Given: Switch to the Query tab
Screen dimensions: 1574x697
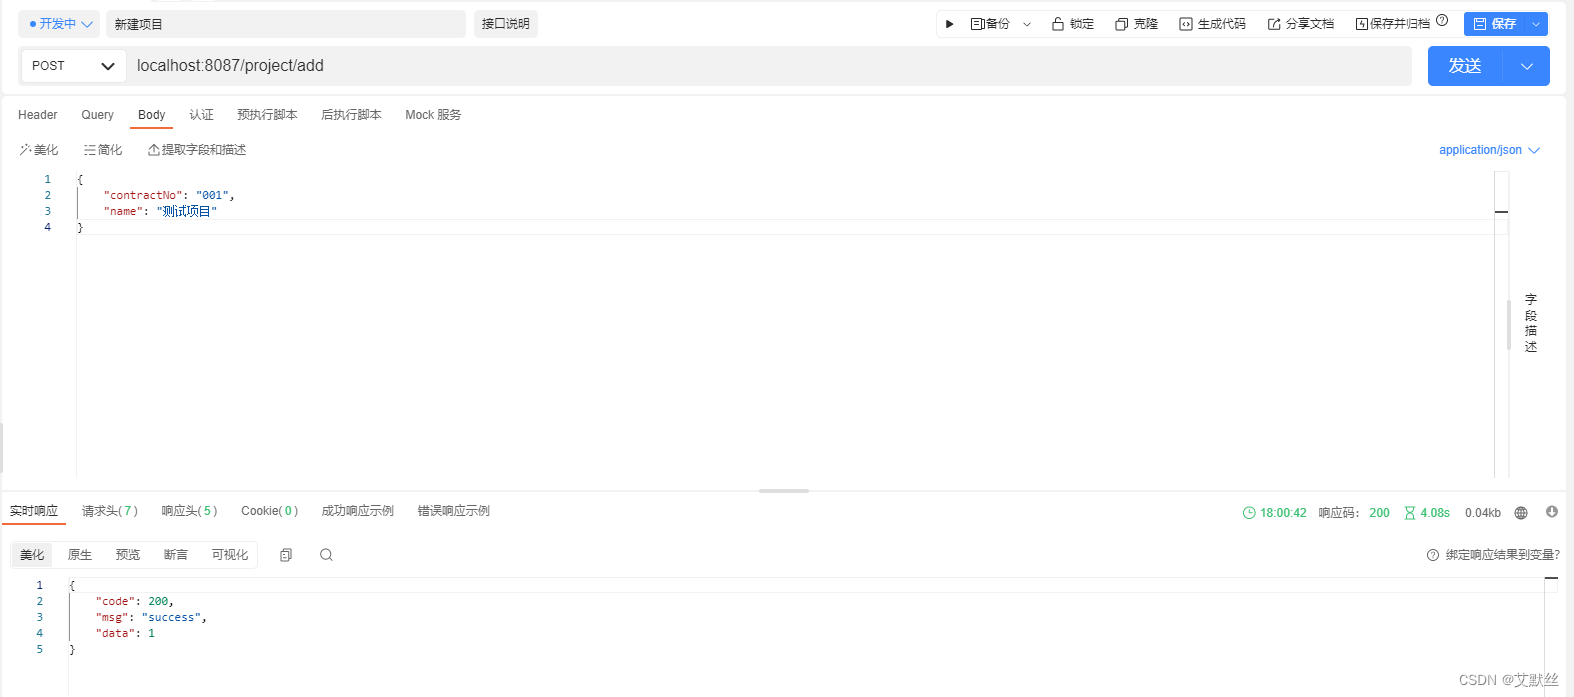Looking at the screenshot, I should (98, 115).
